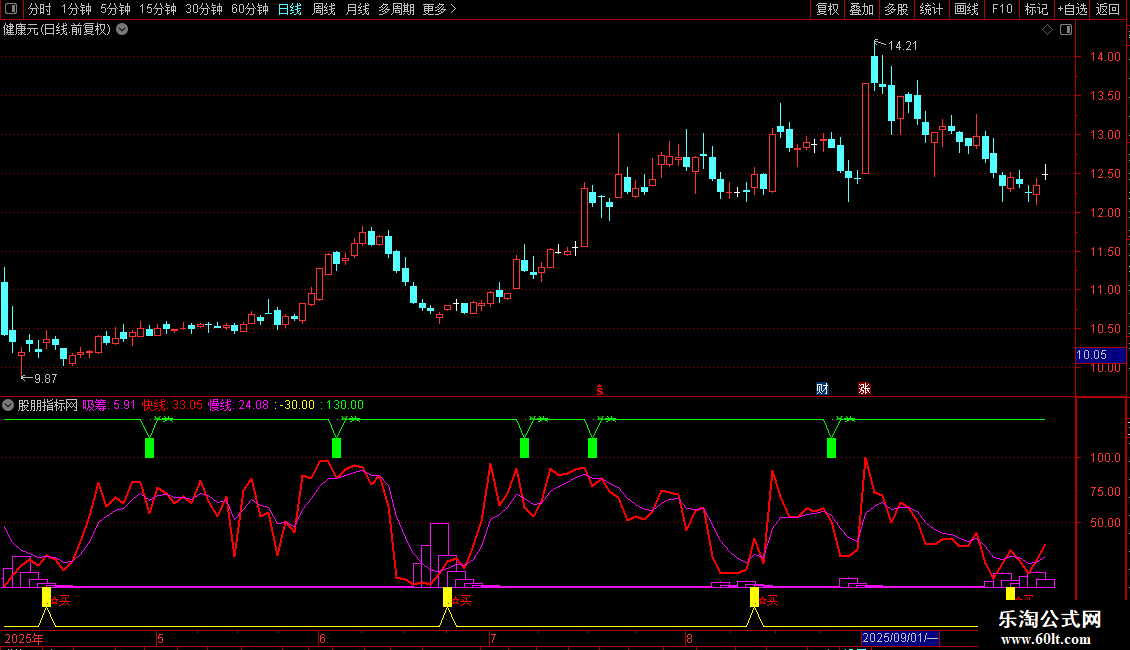Switch to the 日线 daily period tab

click(x=289, y=10)
